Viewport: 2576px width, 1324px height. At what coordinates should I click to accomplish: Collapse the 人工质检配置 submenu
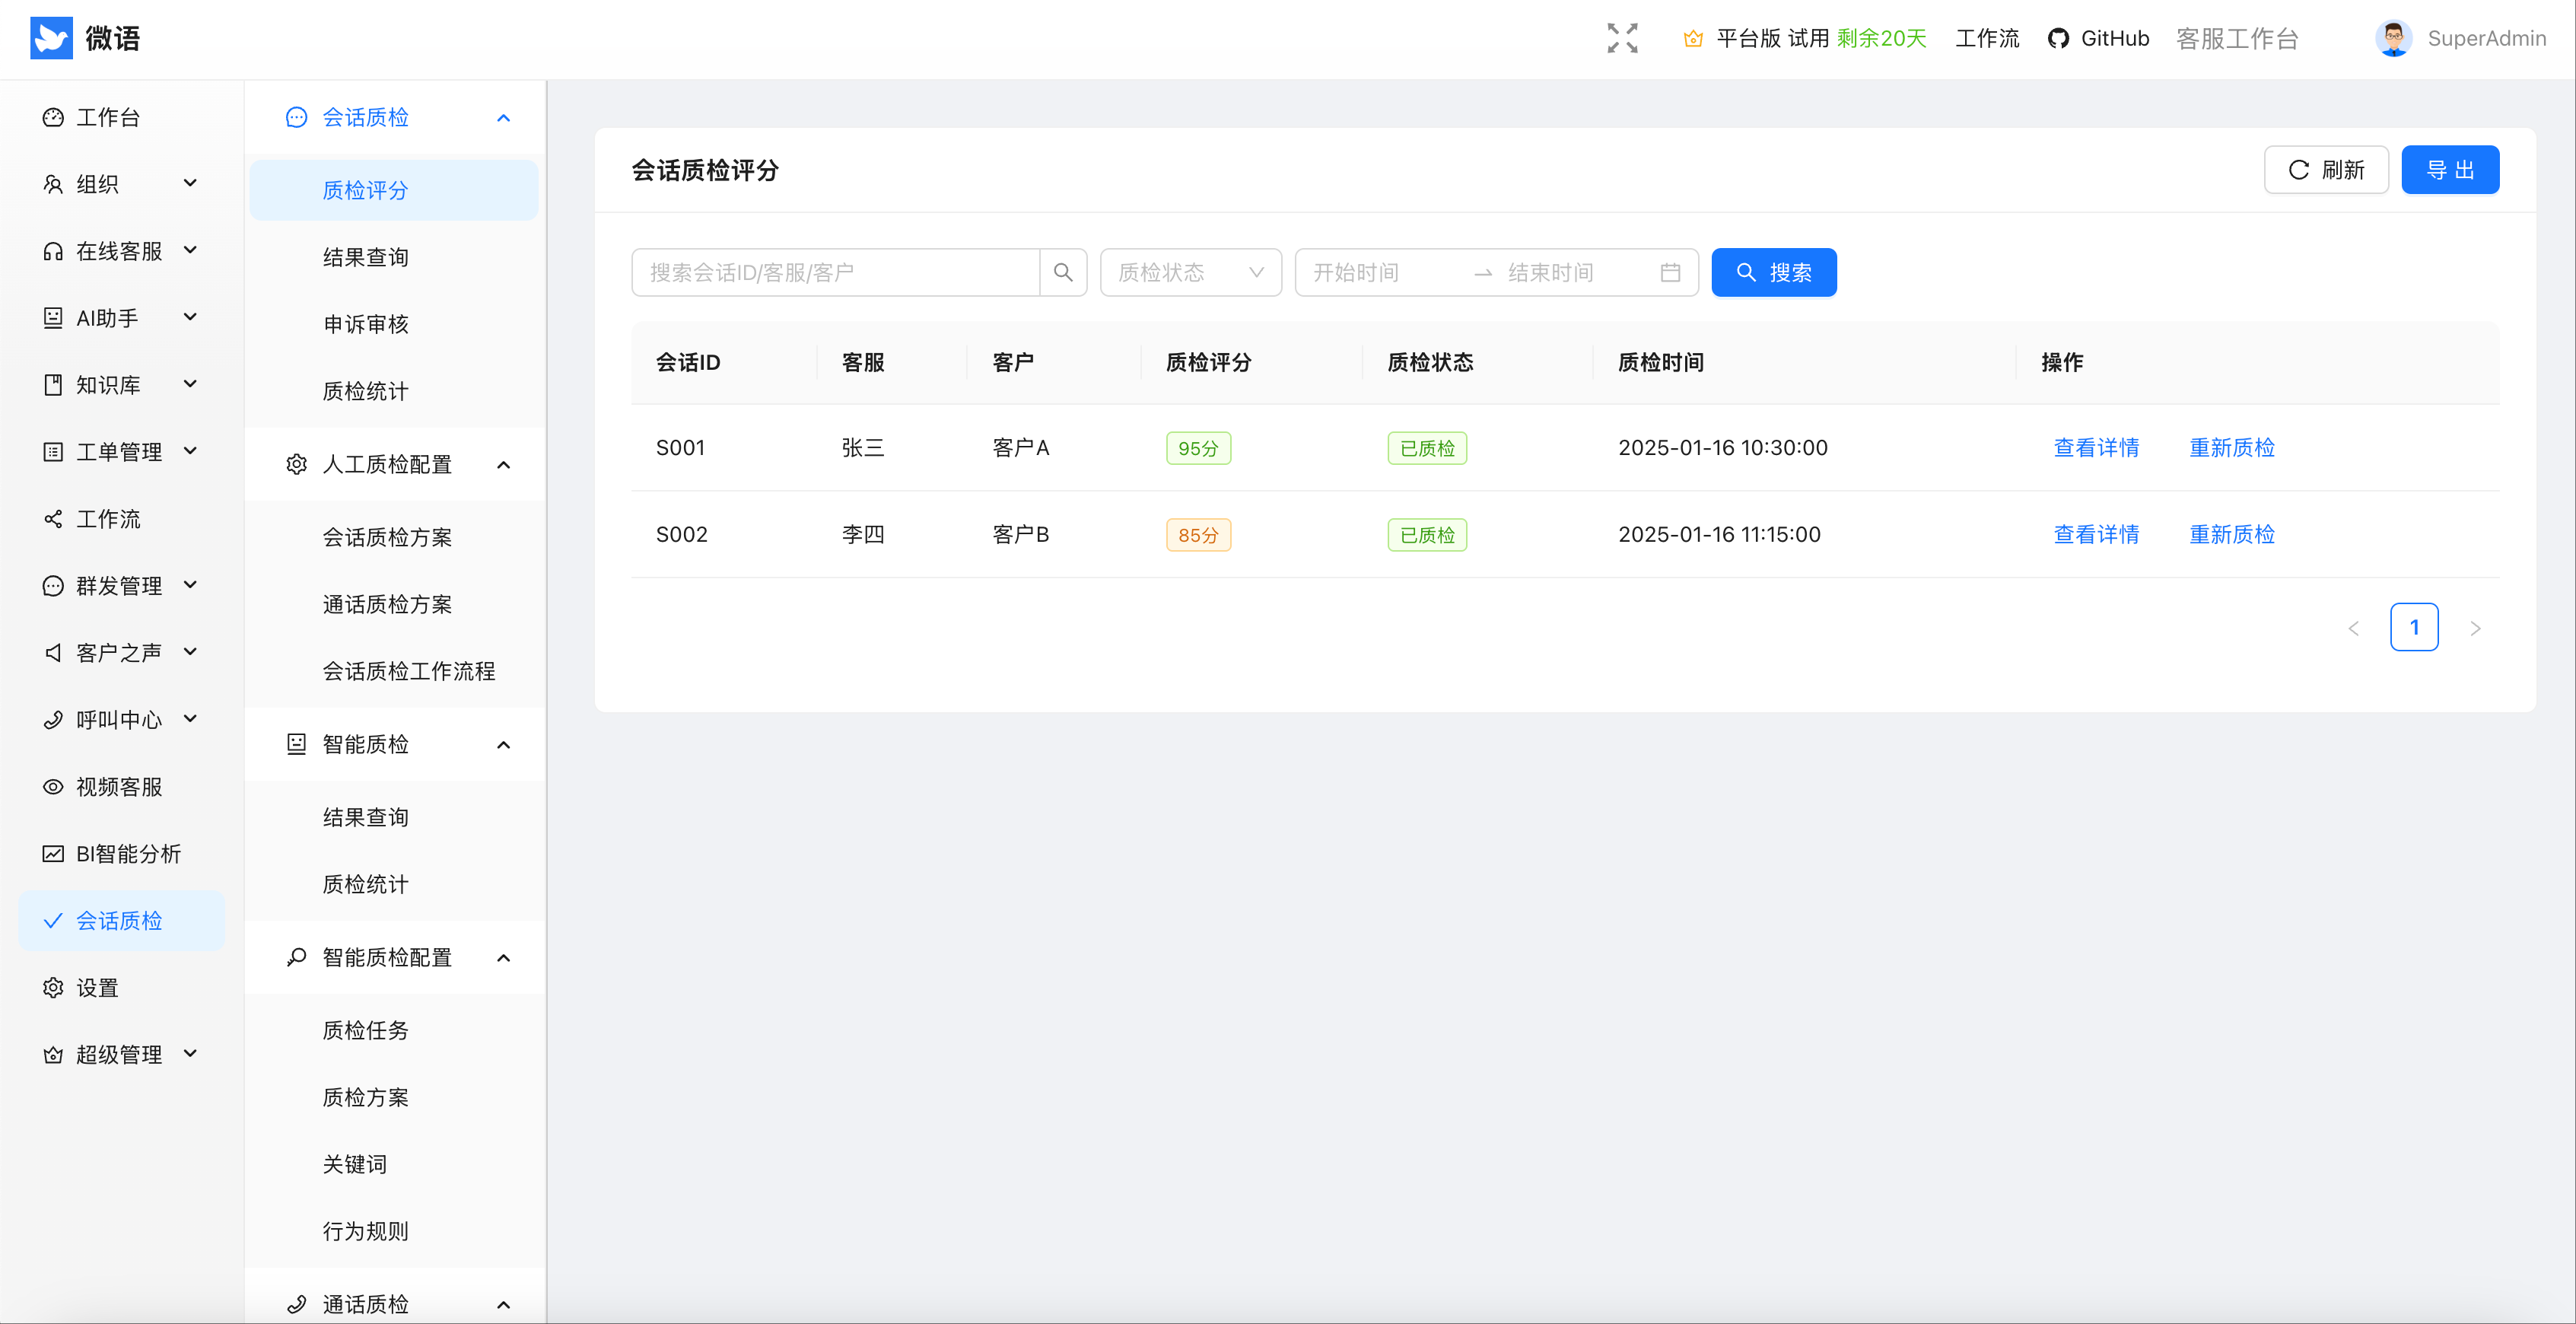point(503,464)
